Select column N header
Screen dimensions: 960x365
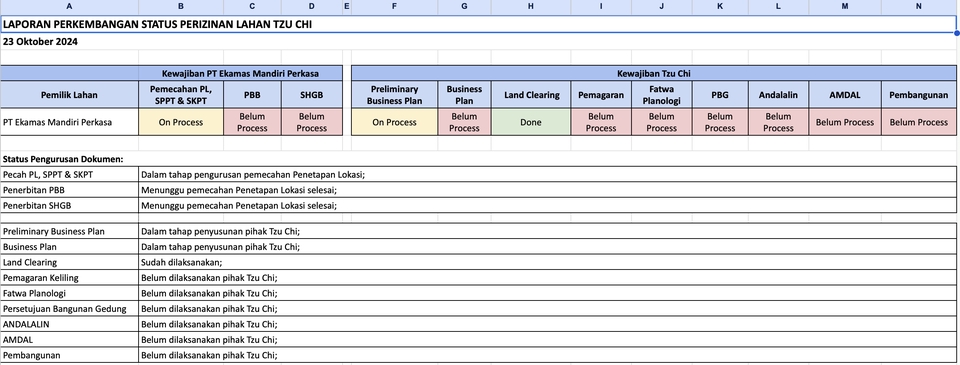[919, 7]
